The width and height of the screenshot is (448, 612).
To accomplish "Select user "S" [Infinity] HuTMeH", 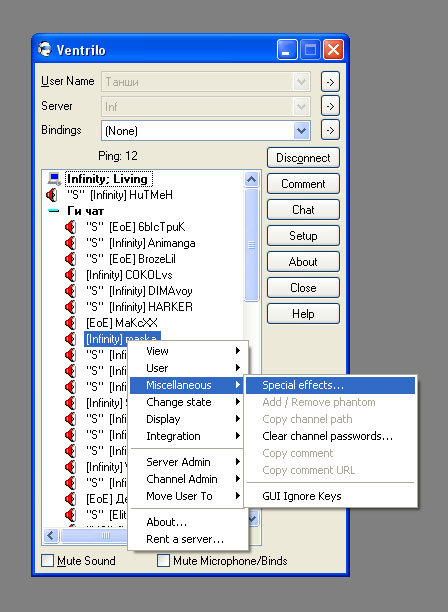I will pyautogui.click(x=120, y=194).
